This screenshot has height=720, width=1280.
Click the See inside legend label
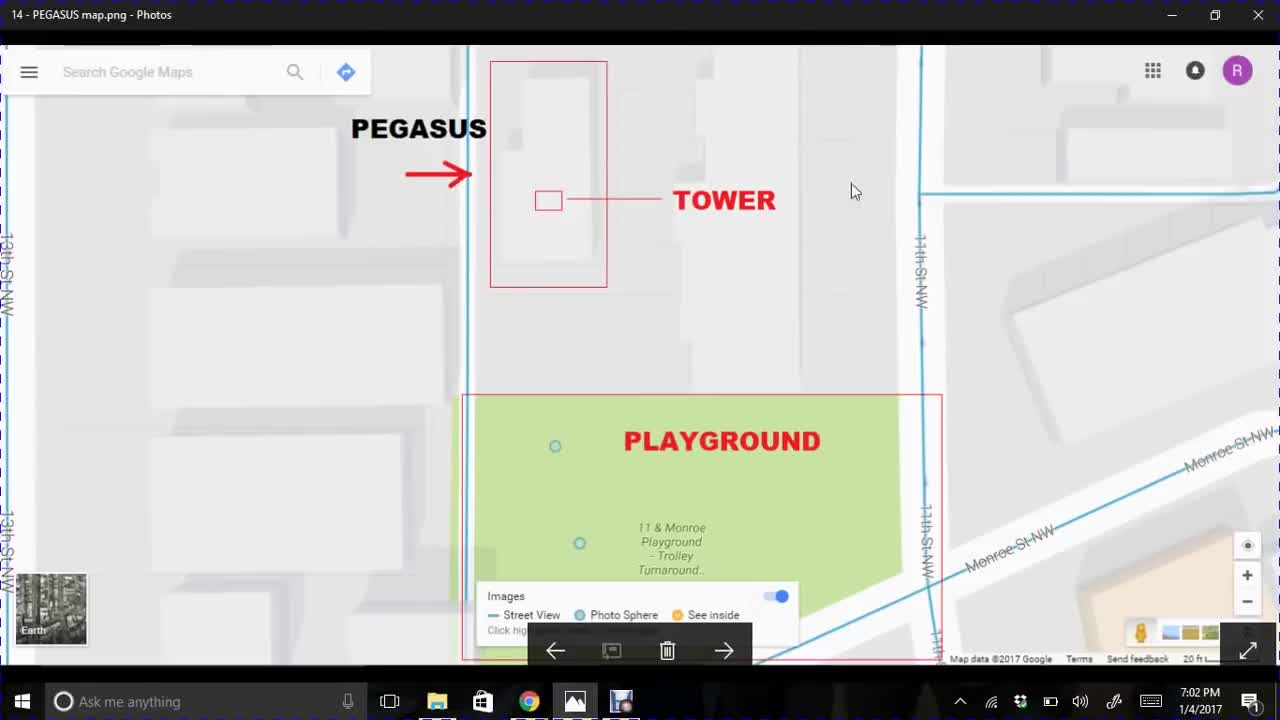(713, 615)
